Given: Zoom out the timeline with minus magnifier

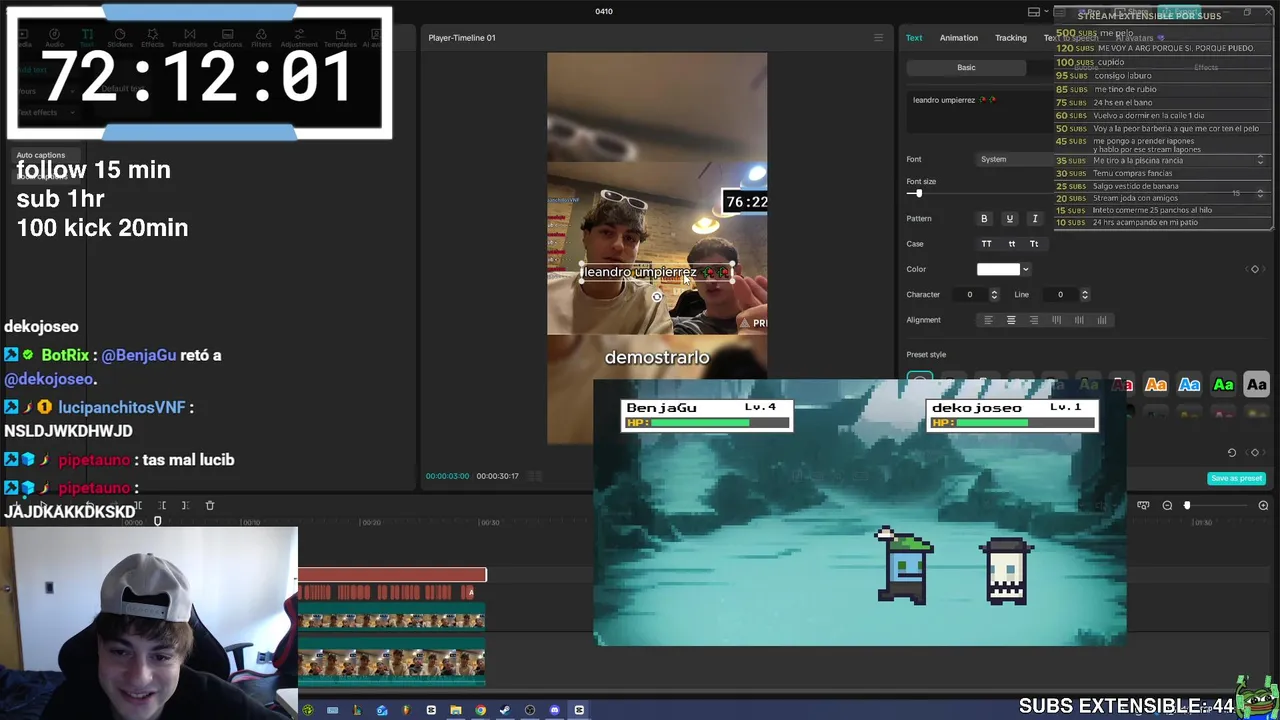Looking at the screenshot, I should (1167, 506).
